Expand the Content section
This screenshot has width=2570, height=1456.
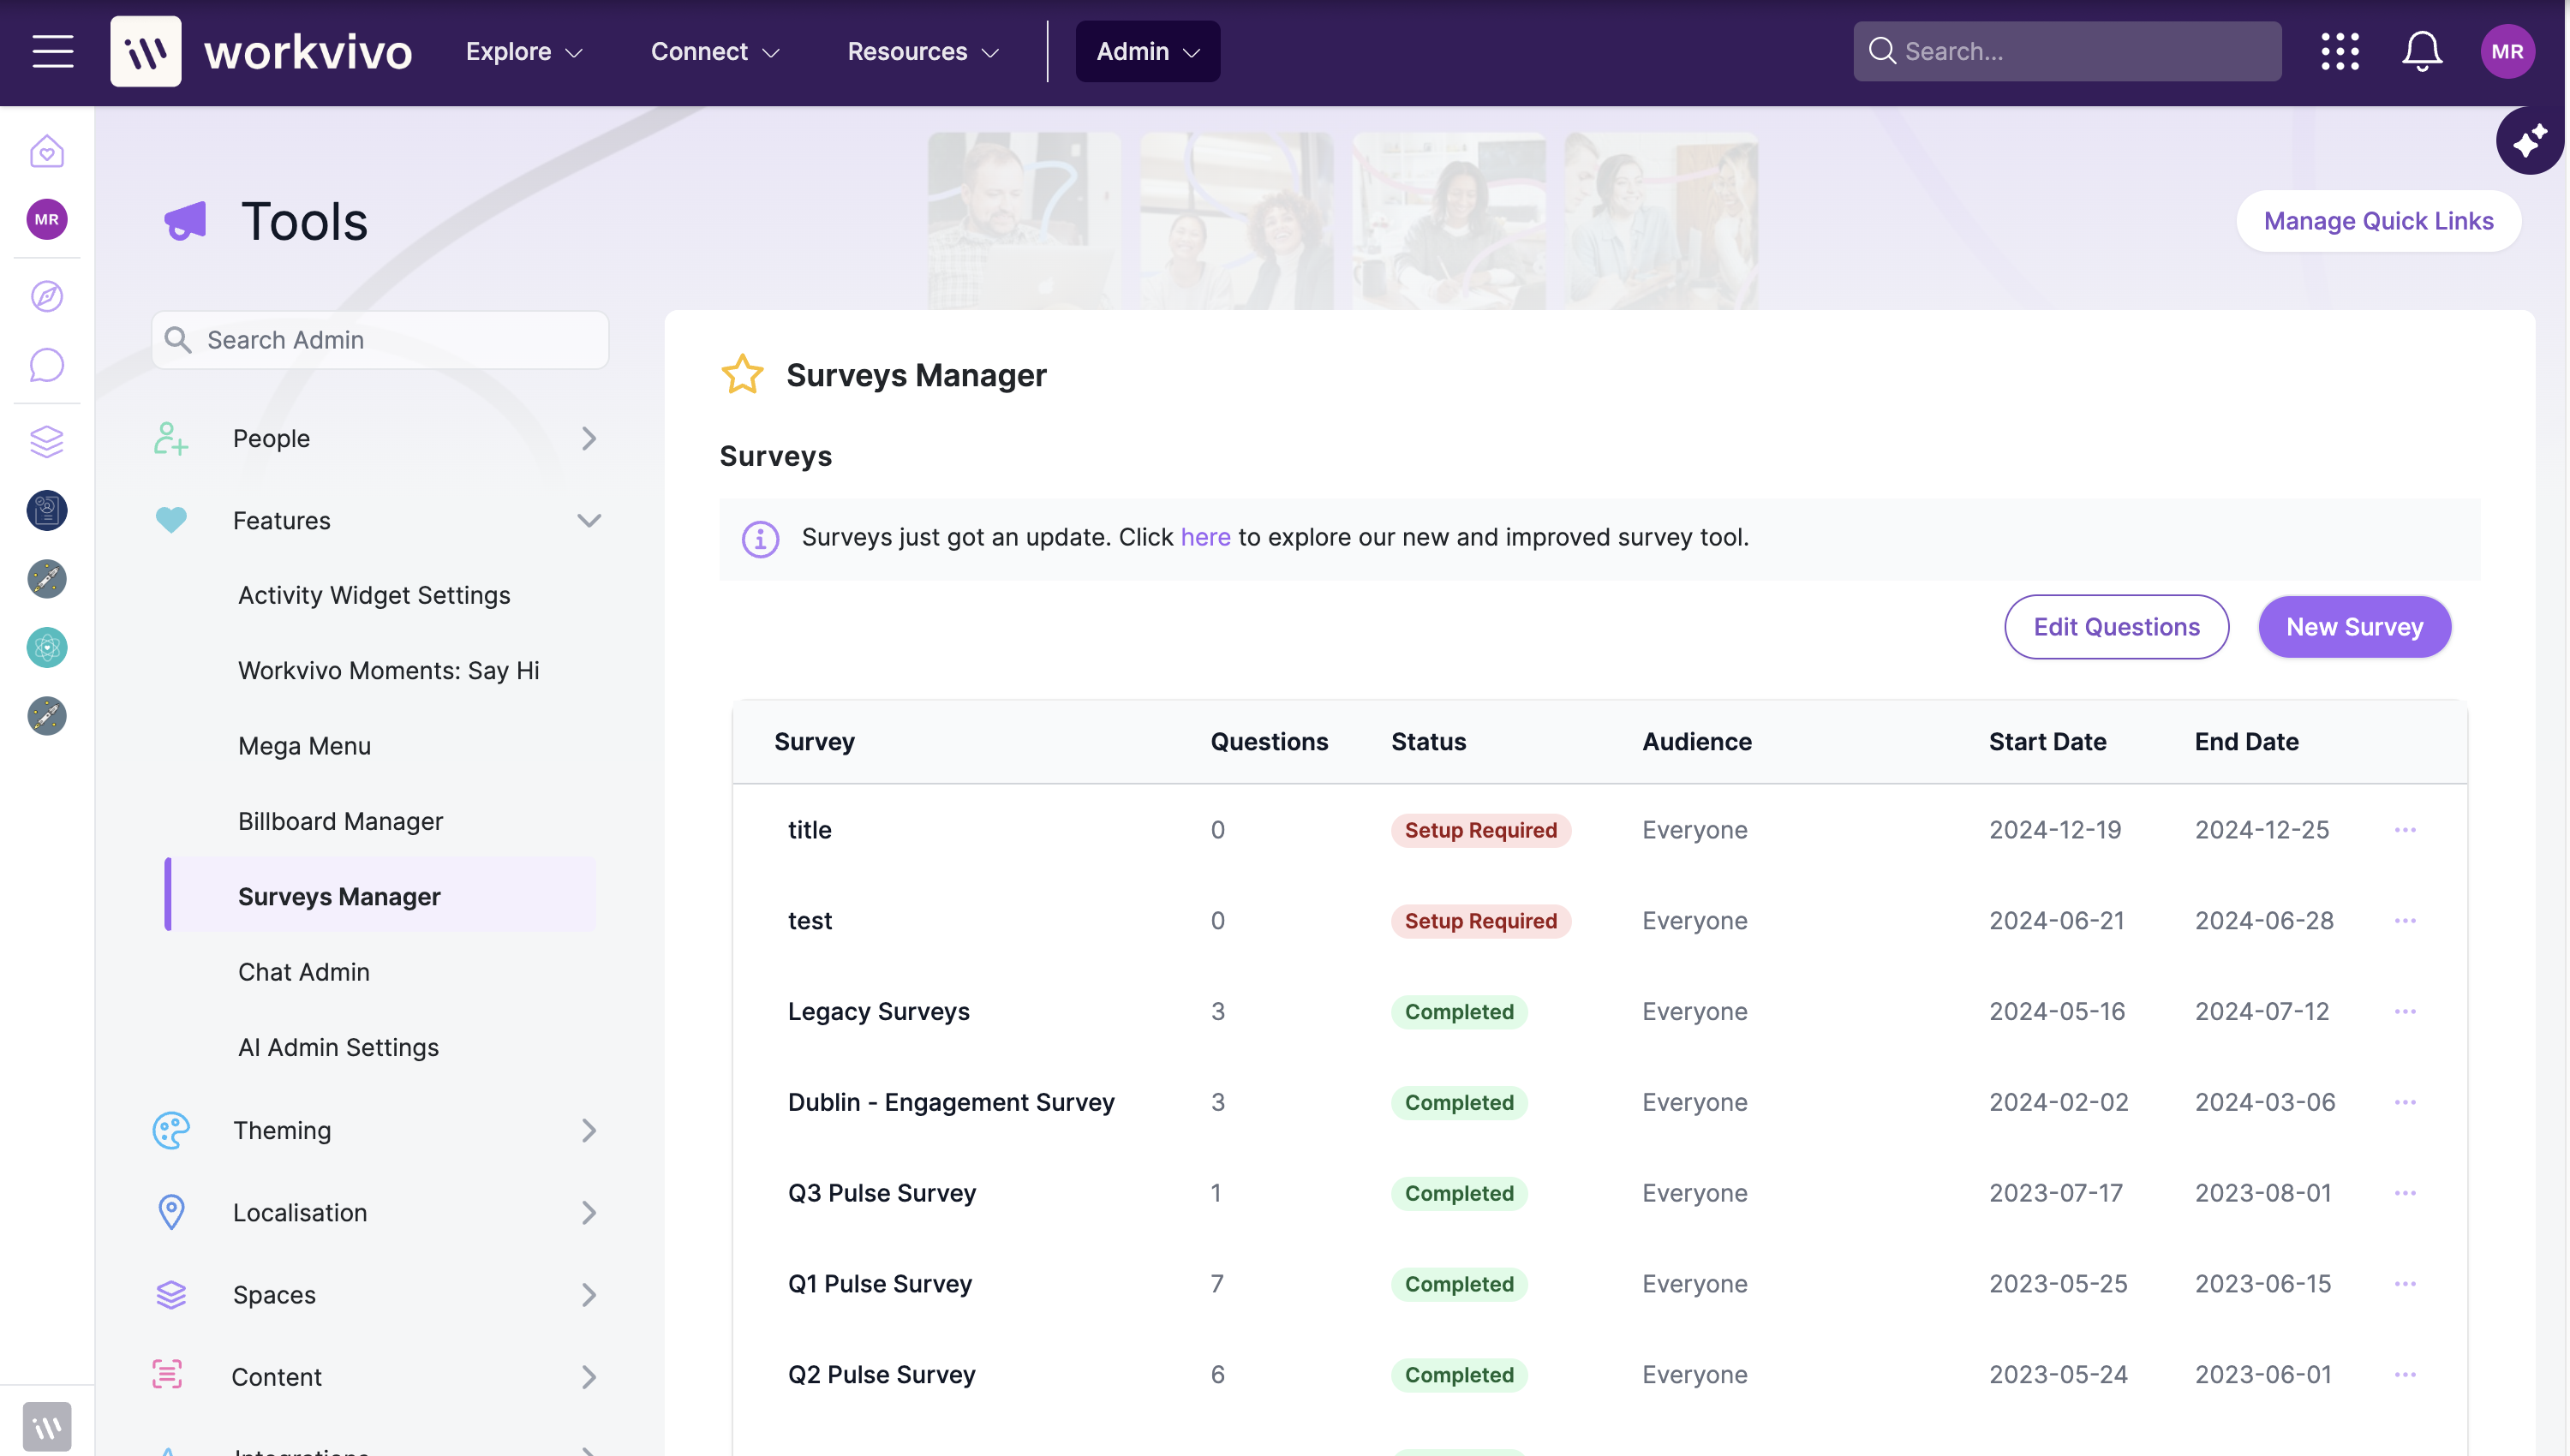pyautogui.click(x=376, y=1377)
